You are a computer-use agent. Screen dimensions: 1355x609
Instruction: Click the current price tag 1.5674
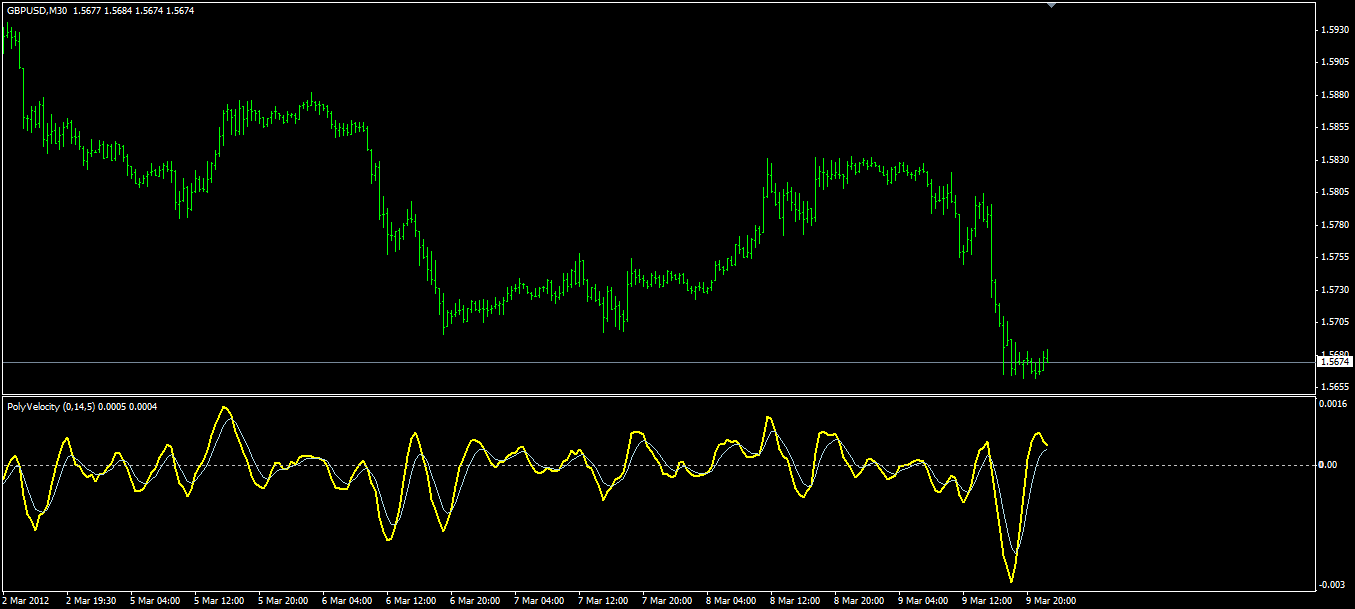[1336, 362]
